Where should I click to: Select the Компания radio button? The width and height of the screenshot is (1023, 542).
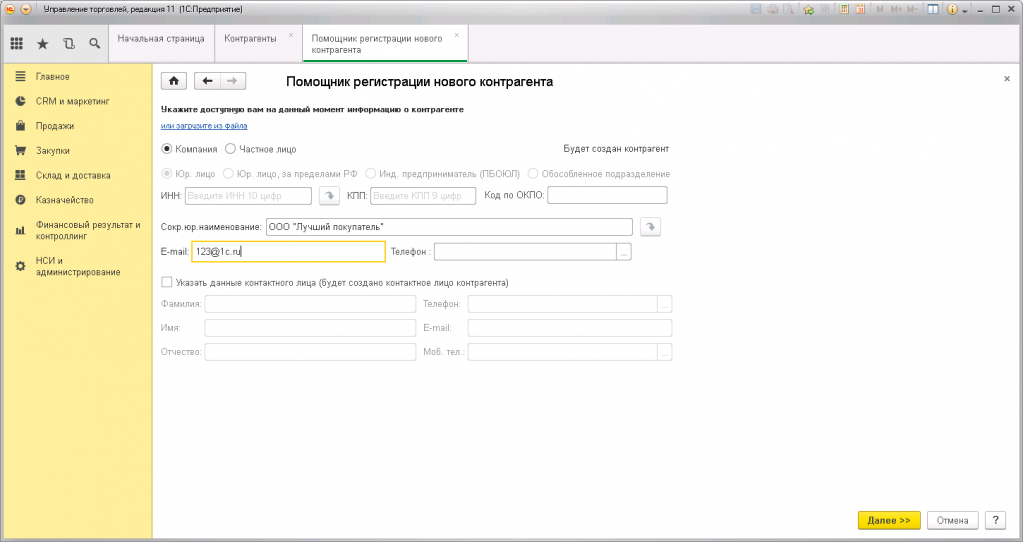(167, 149)
